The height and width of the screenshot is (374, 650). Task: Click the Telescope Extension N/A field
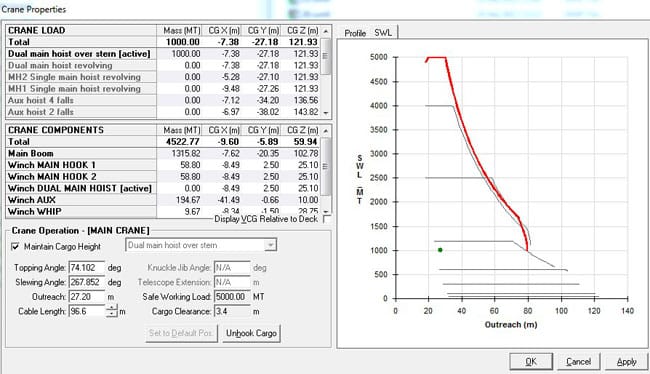(232, 282)
